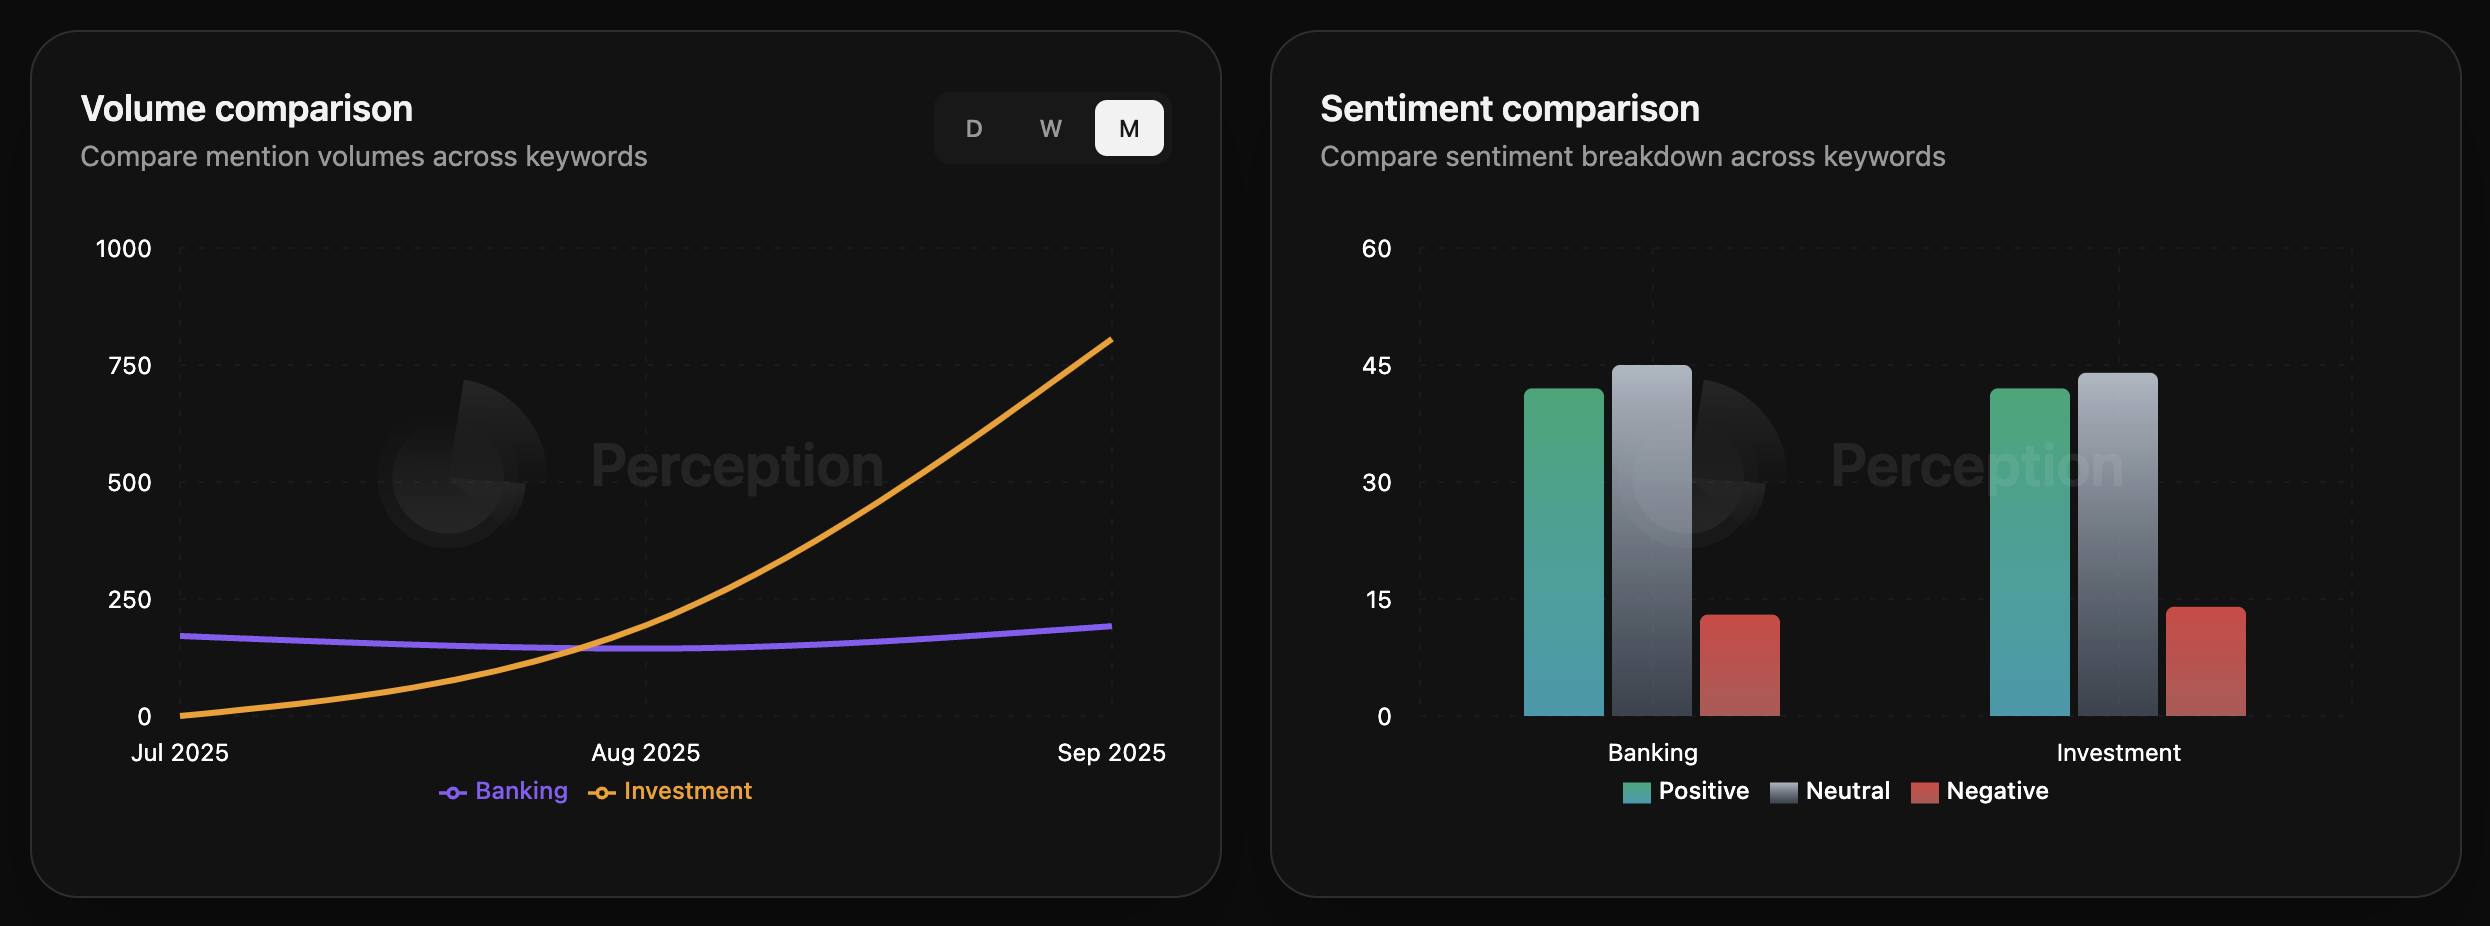
Task: Click Investment's red negative sentiment bar
Action: point(2205,661)
